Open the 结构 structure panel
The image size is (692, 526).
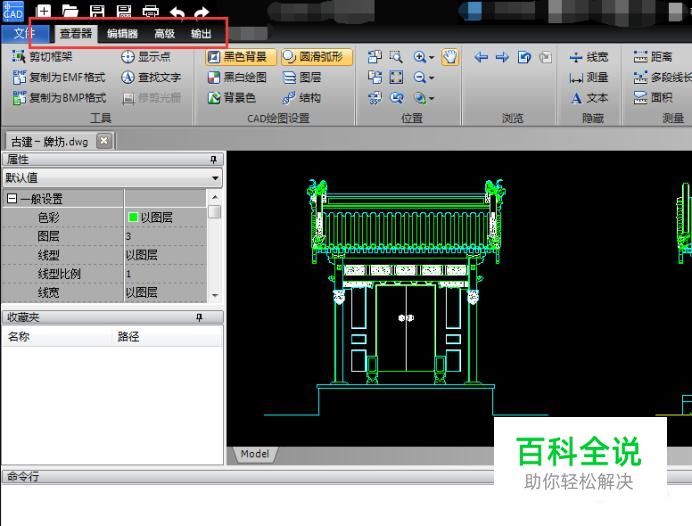point(301,98)
